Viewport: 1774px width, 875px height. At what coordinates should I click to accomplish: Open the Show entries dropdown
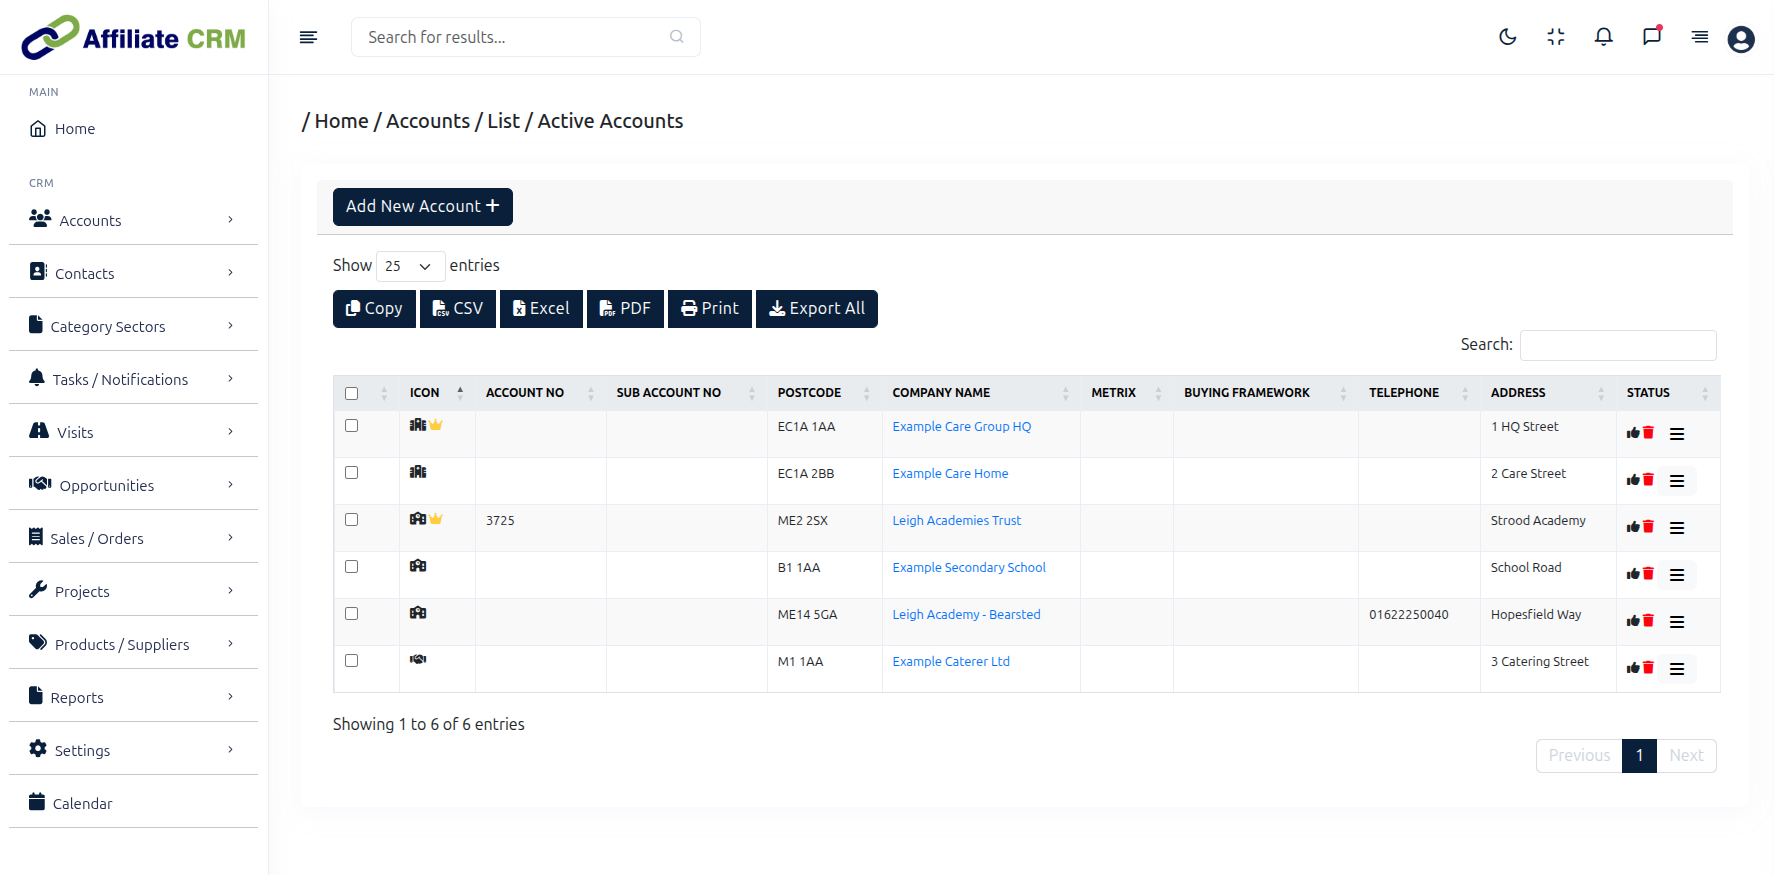(x=410, y=266)
